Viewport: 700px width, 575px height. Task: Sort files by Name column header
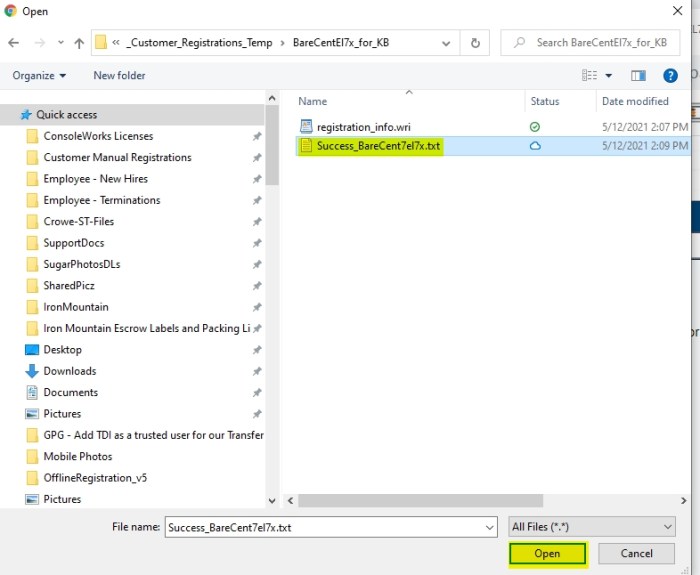click(x=313, y=101)
